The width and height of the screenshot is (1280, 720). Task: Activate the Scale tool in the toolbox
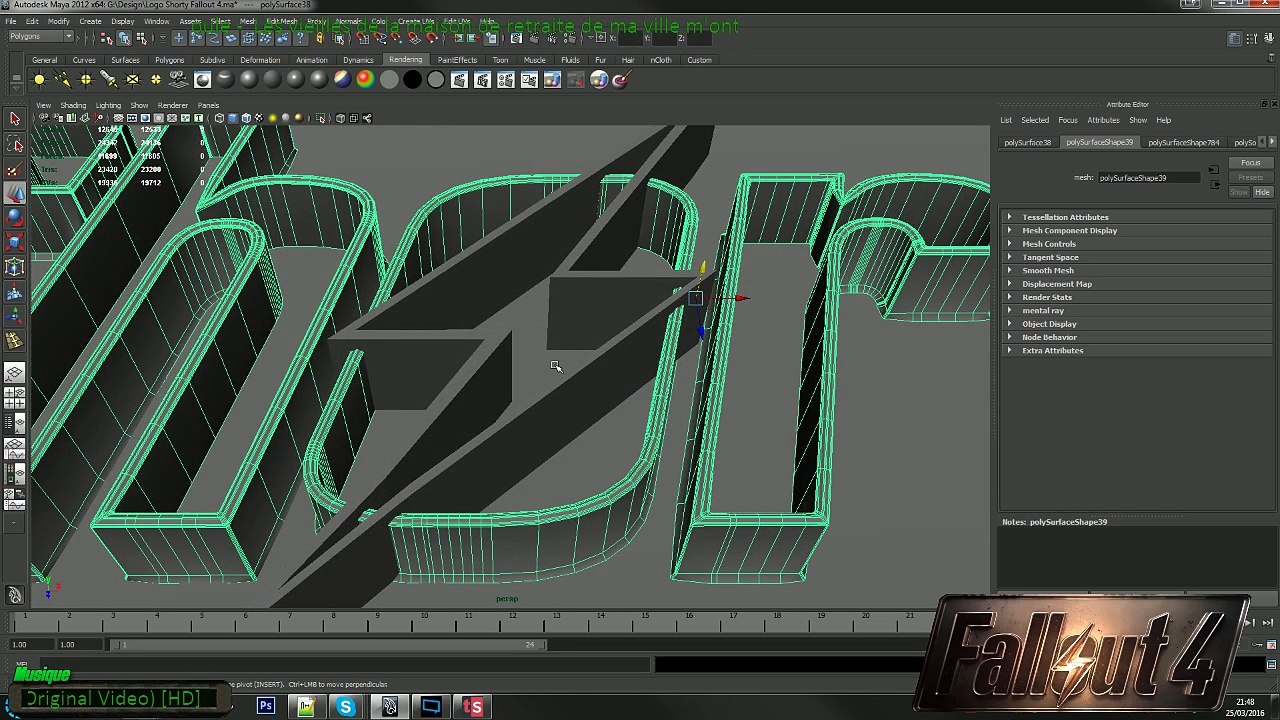pos(15,242)
